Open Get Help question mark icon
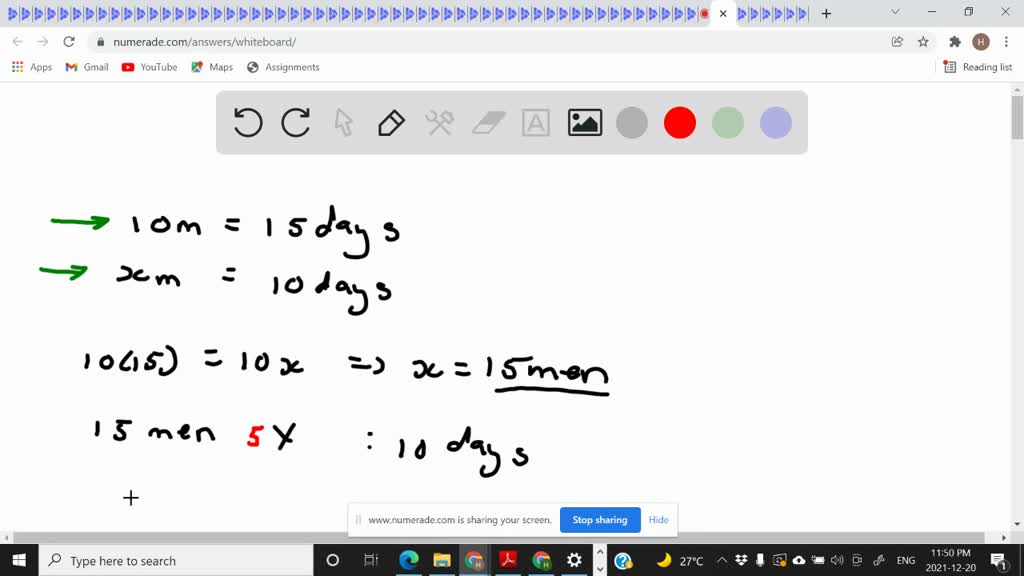 click(x=623, y=560)
